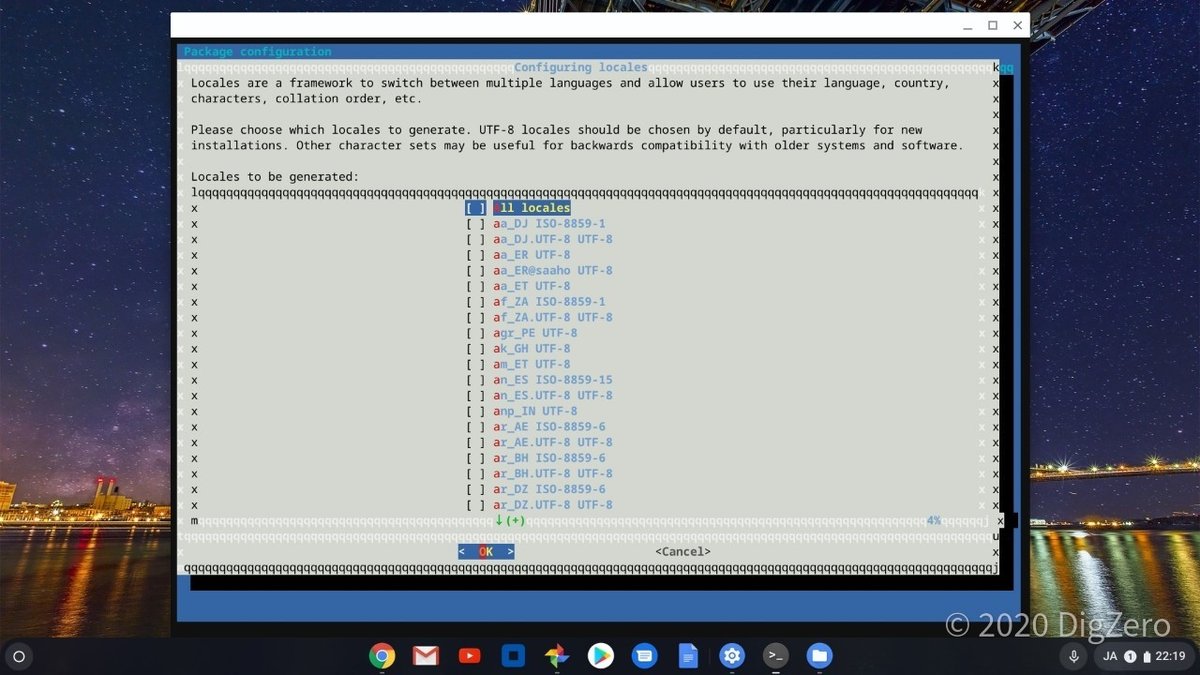This screenshot has height=675, width=1200.
Task: Click the 'Locales to be generated:' label
Action: pyautogui.click(x=275, y=177)
